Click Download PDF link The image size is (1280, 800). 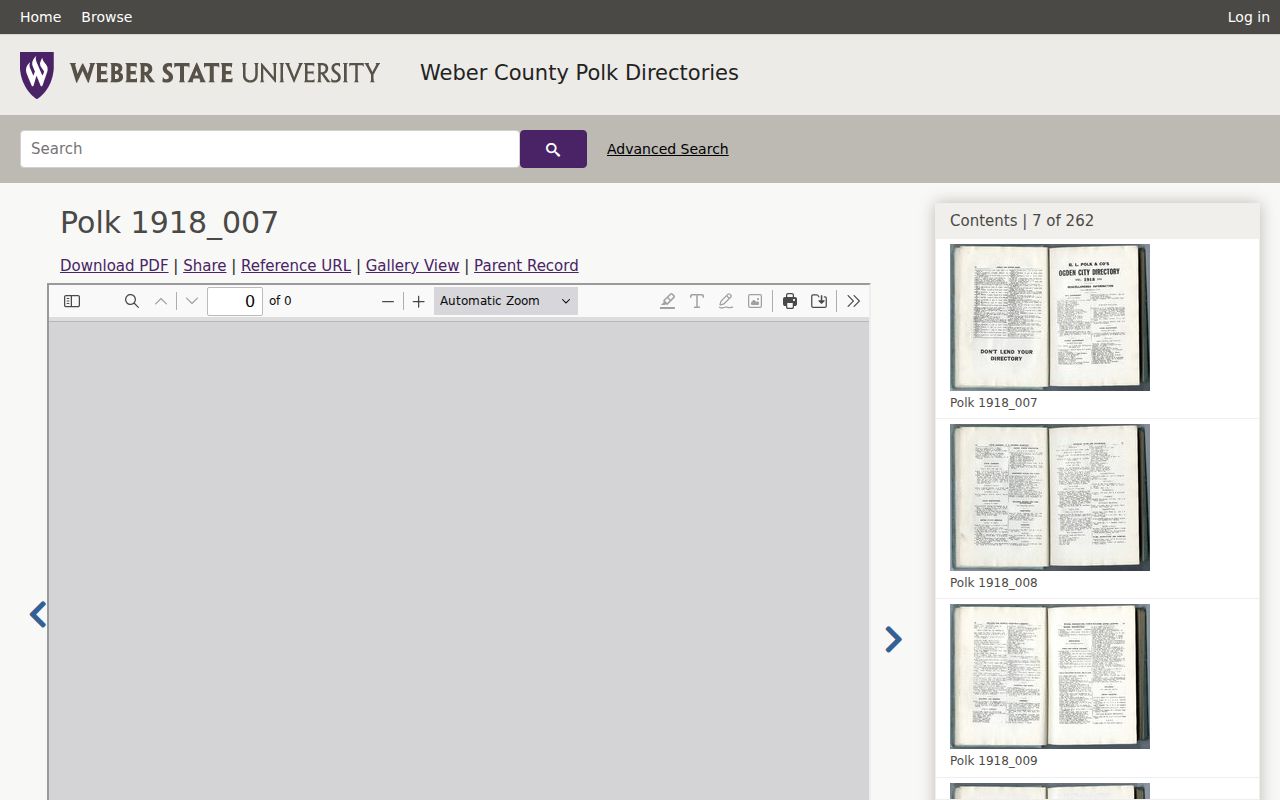tap(114, 265)
